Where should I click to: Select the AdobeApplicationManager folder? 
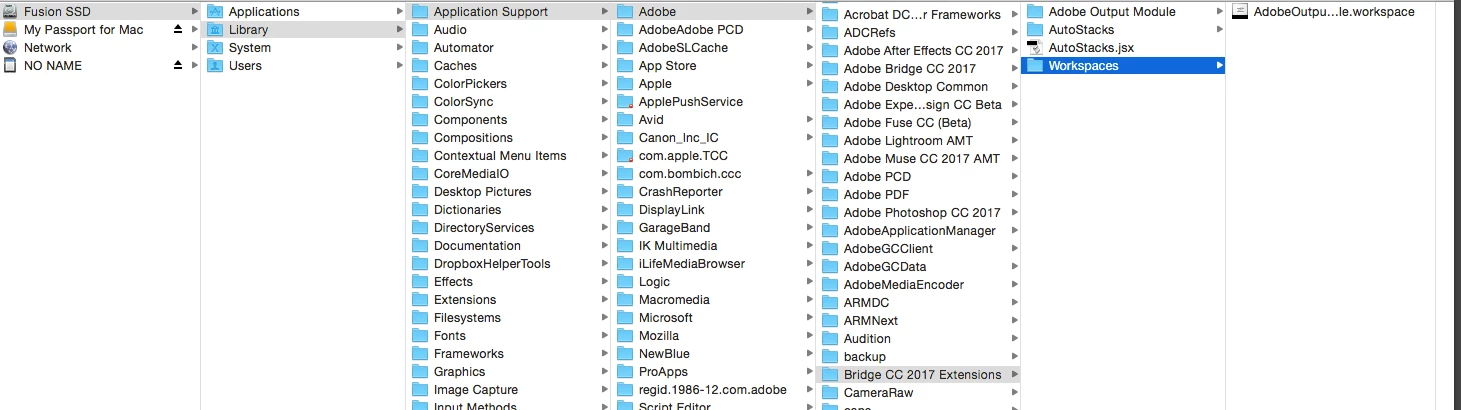tap(919, 231)
